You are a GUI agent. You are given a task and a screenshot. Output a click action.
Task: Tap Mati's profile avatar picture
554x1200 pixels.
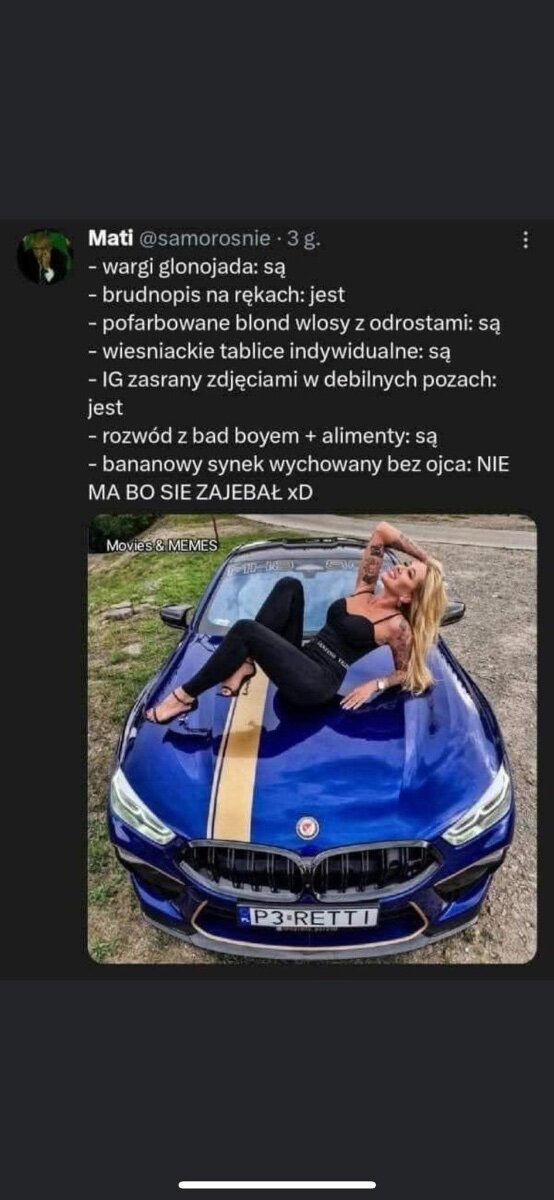[x=45, y=258]
